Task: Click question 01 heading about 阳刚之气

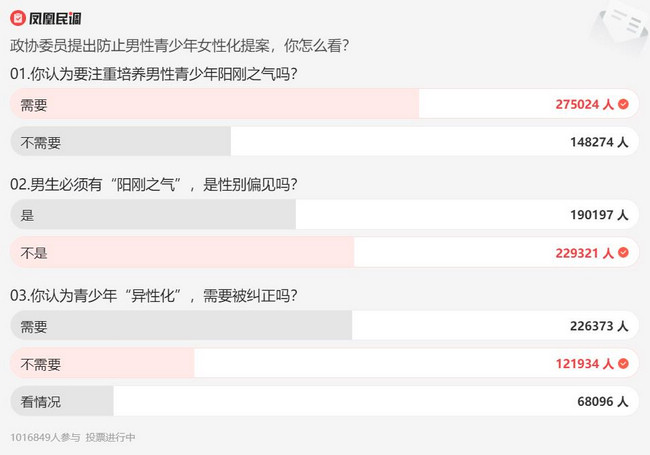Action: 154,74
